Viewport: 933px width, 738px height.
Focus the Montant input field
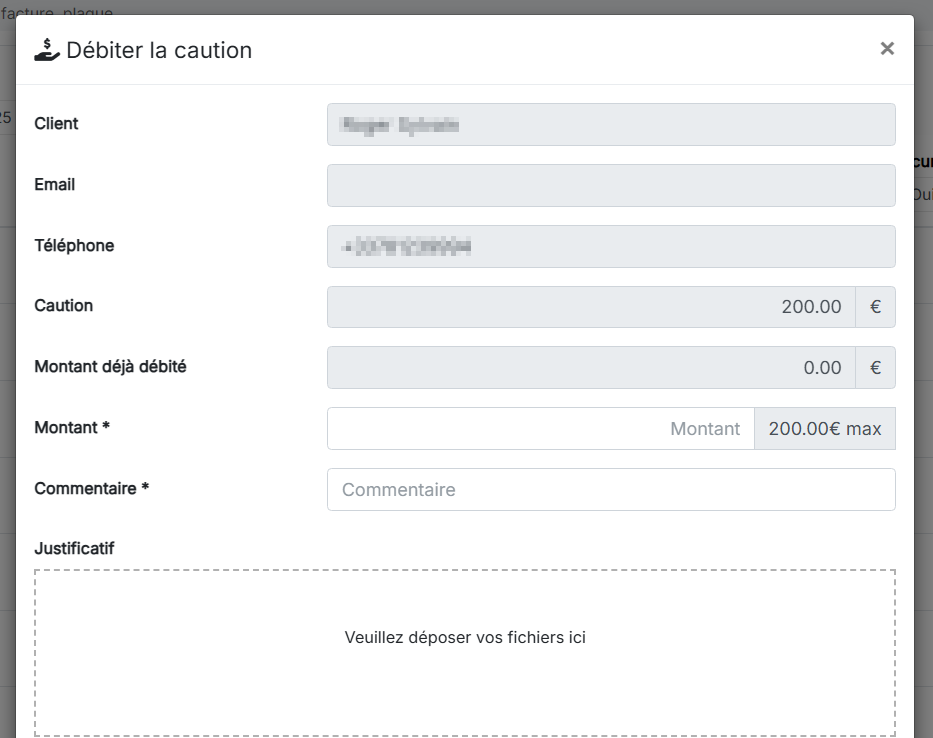click(x=540, y=429)
